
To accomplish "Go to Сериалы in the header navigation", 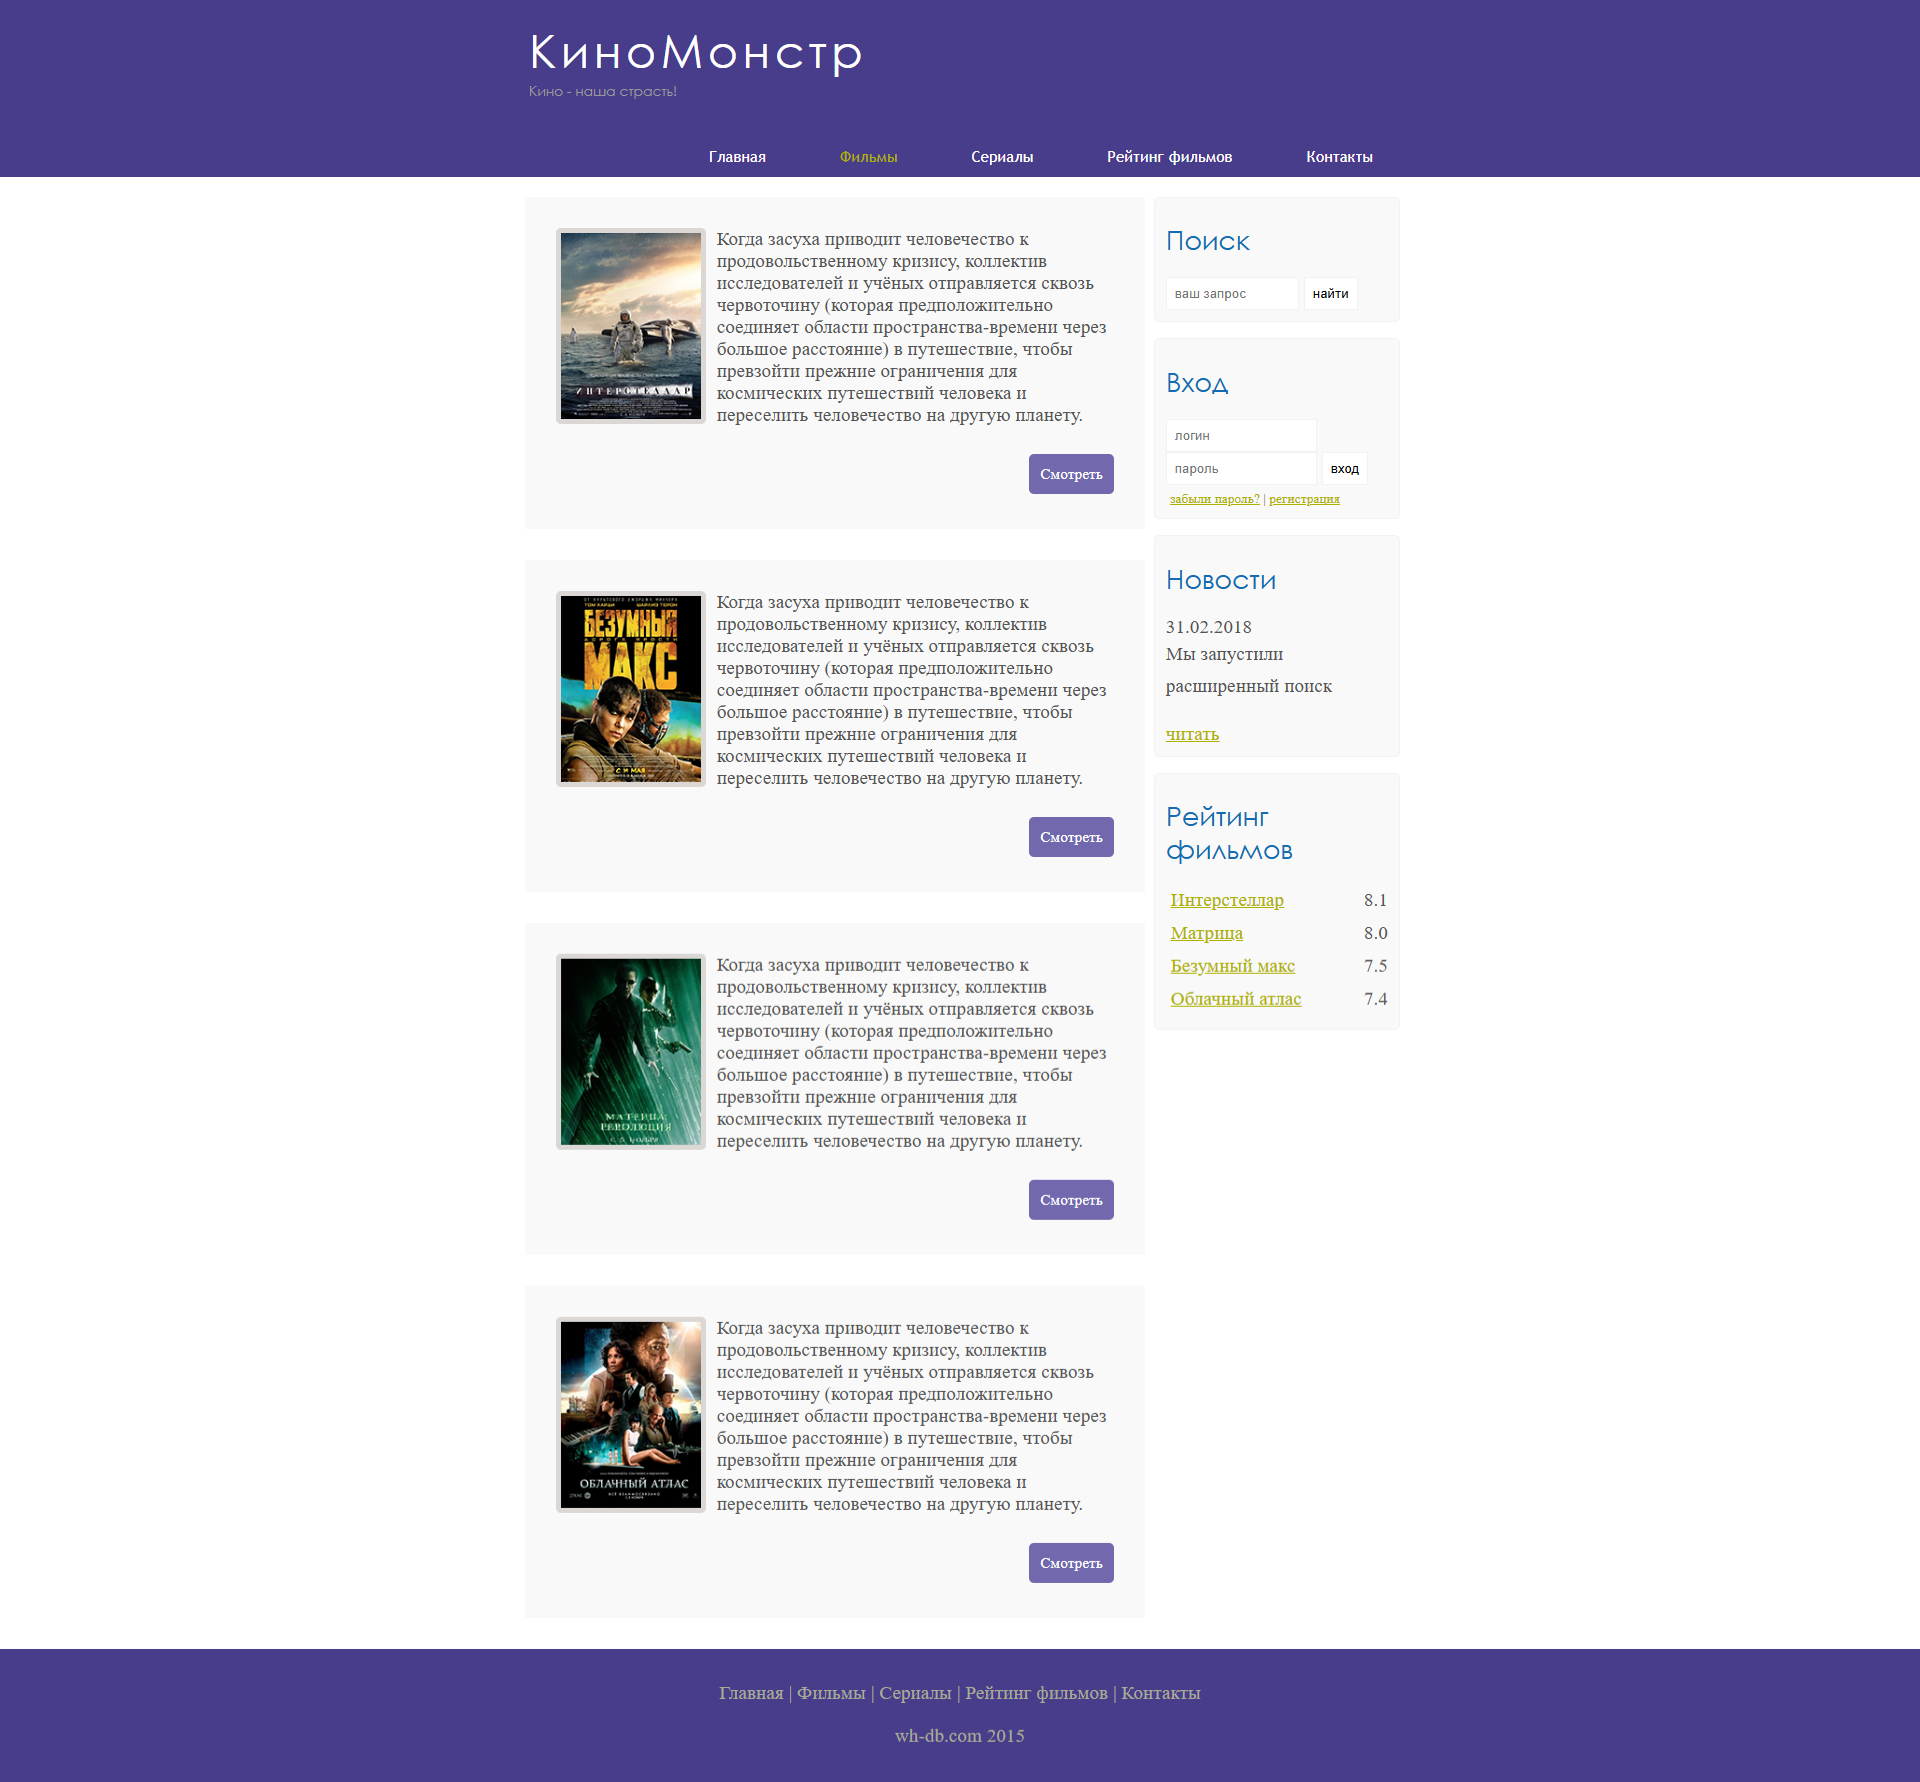I will point(1002,157).
